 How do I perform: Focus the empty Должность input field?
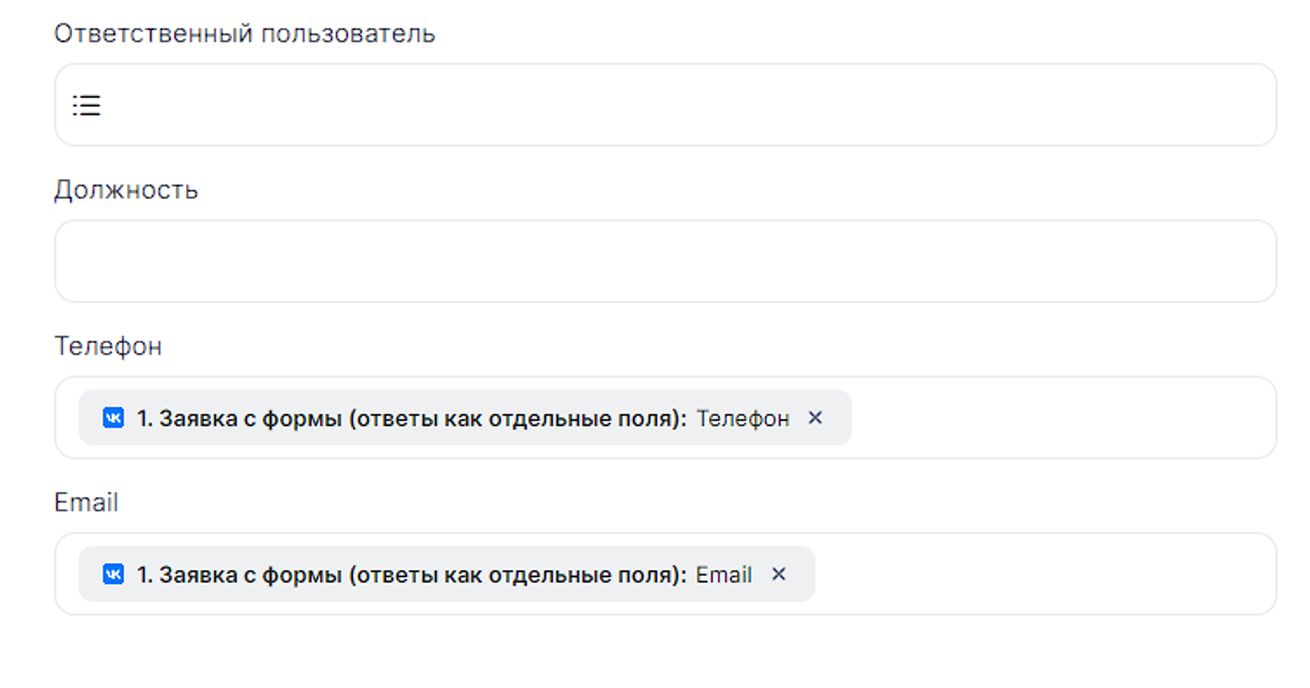[665, 261]
